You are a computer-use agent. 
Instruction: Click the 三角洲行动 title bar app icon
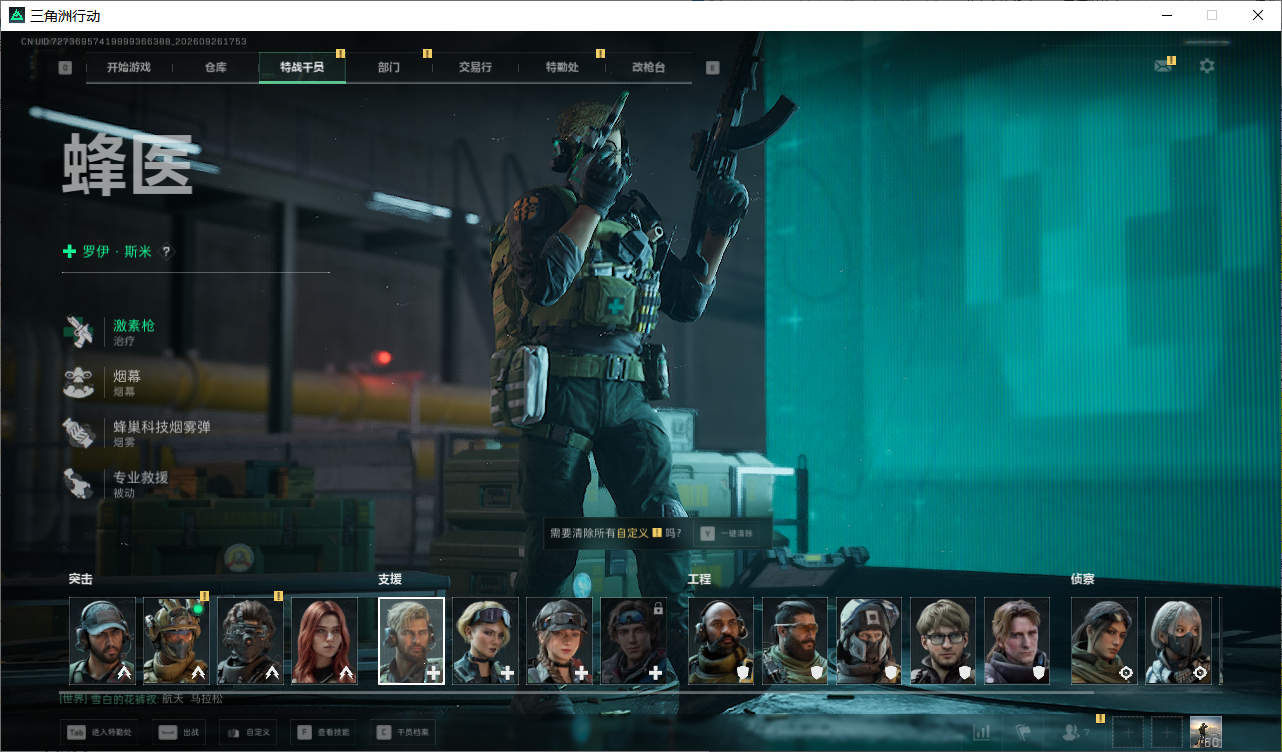(x=16, y=16)
